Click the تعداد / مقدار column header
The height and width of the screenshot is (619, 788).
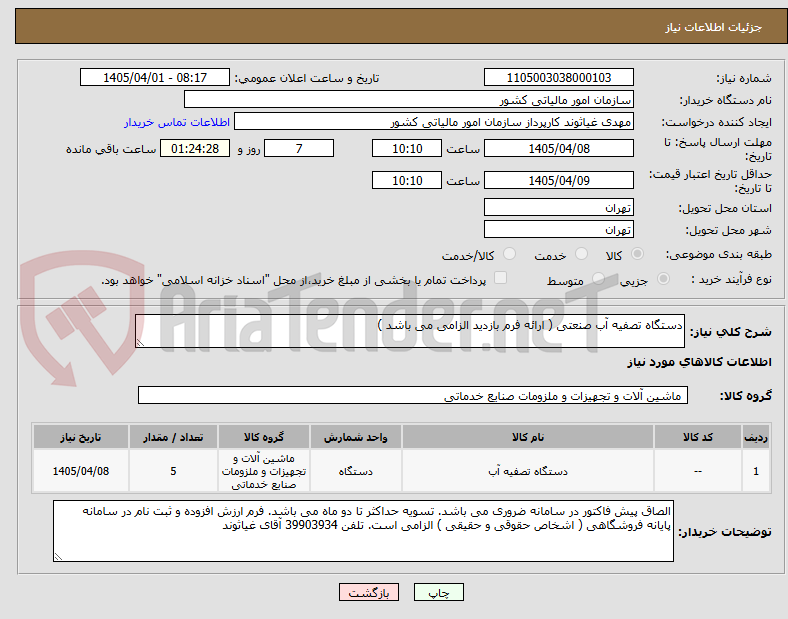[173, 437]
